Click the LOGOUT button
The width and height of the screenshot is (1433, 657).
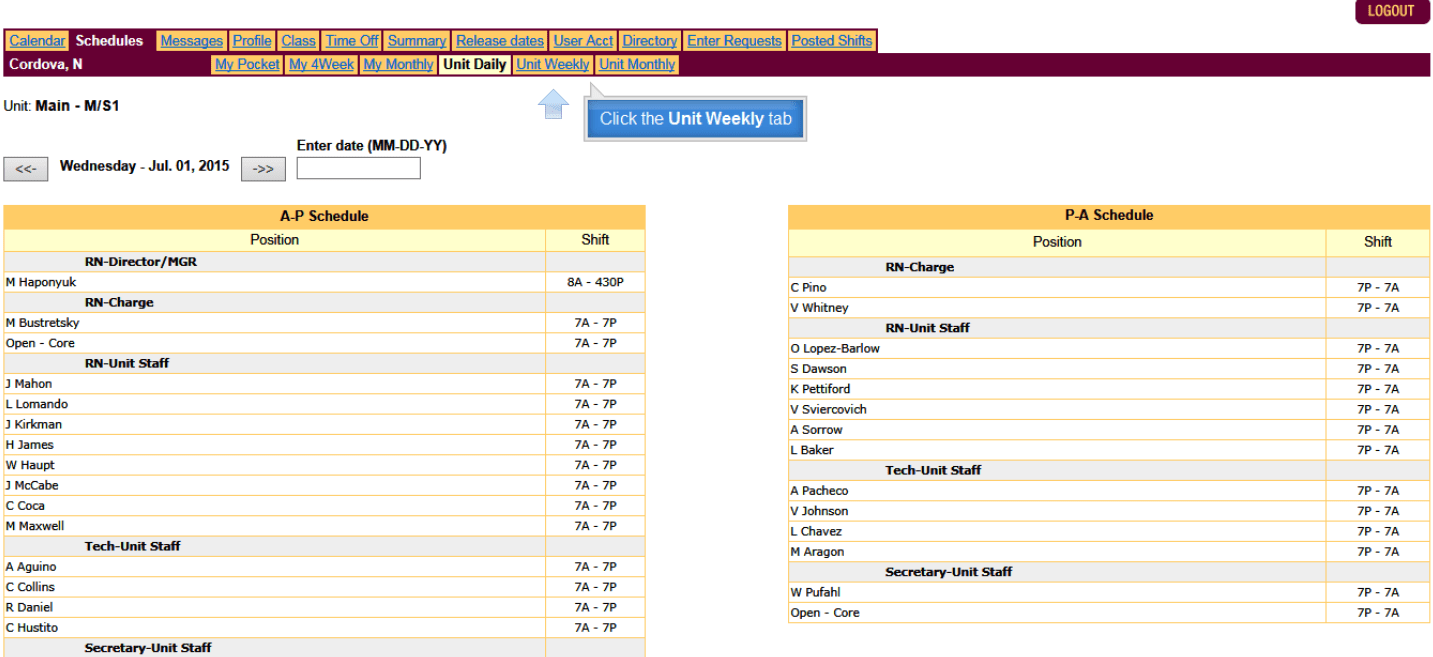coord(1391,12)
